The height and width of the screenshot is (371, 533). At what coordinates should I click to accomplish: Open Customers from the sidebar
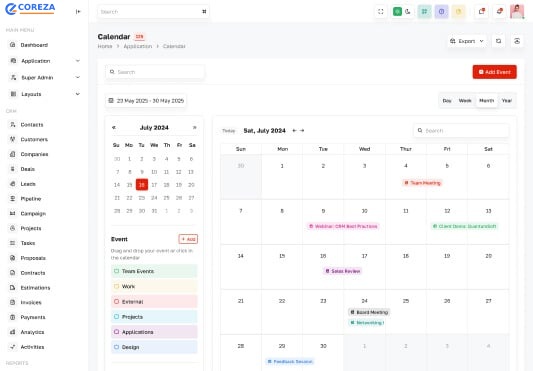click(x=34, y=139)
